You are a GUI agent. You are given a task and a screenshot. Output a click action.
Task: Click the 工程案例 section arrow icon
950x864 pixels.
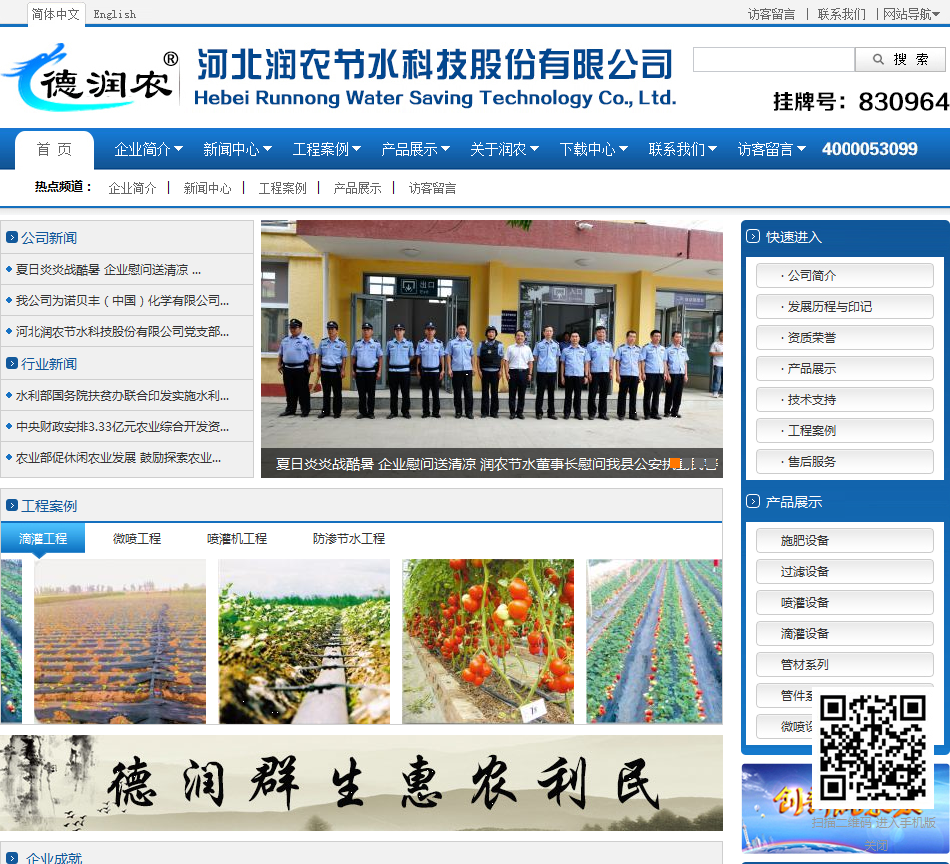12,505
